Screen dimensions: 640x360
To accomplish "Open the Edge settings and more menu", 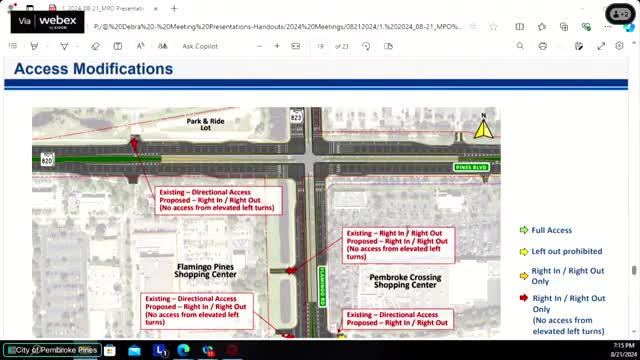I will click(x=608, y=27).
